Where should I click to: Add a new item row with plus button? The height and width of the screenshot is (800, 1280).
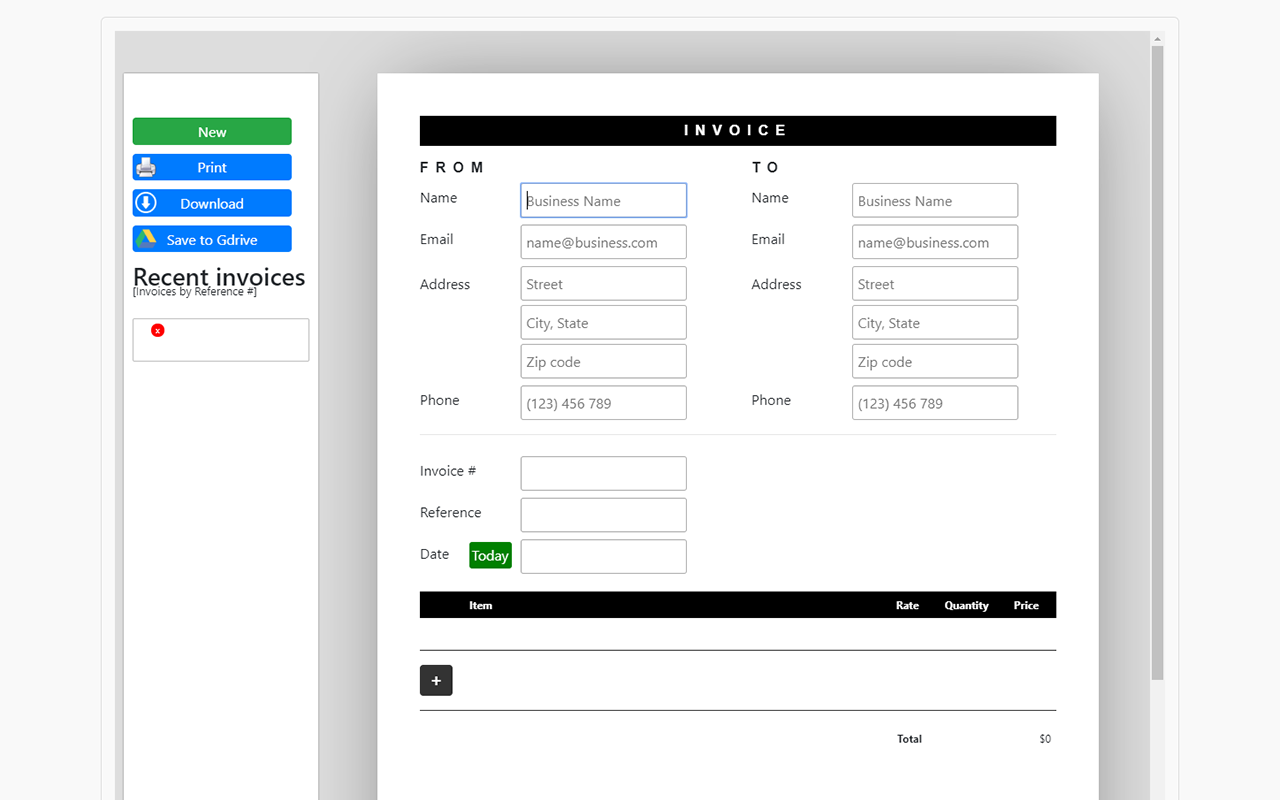(436, 680)
